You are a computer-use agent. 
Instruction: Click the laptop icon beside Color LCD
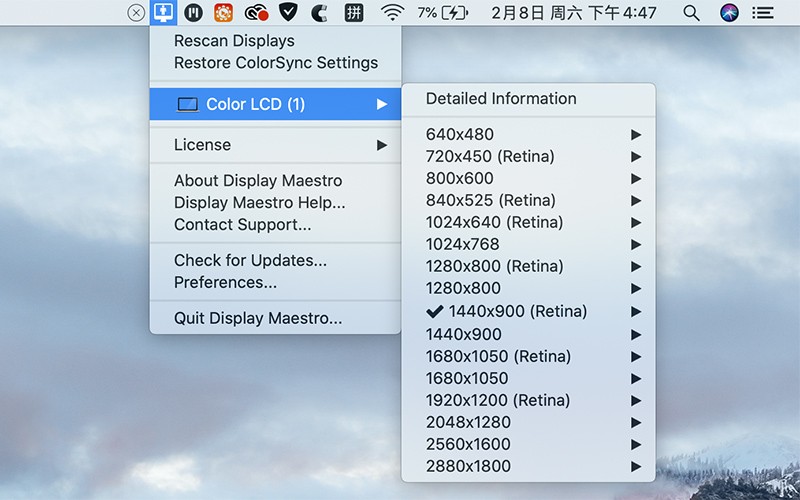coord(187,105)
